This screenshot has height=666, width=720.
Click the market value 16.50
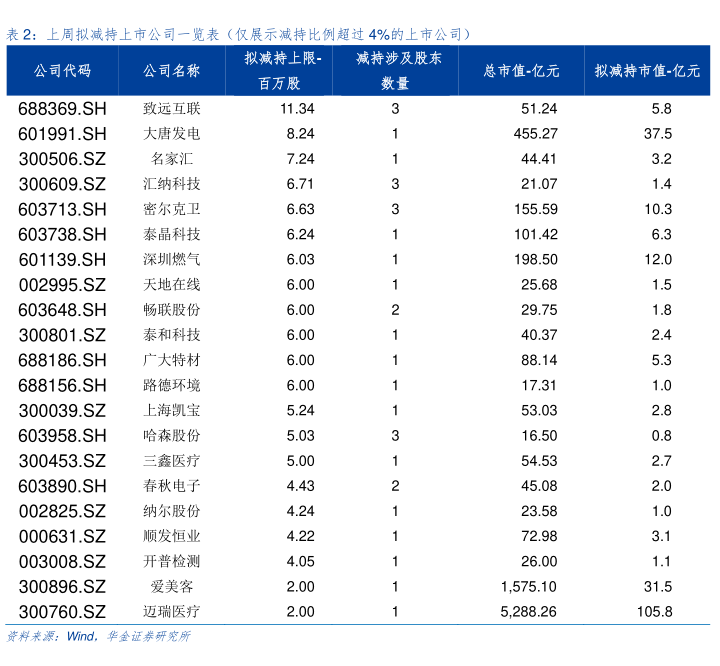click(x=539, y=435)
